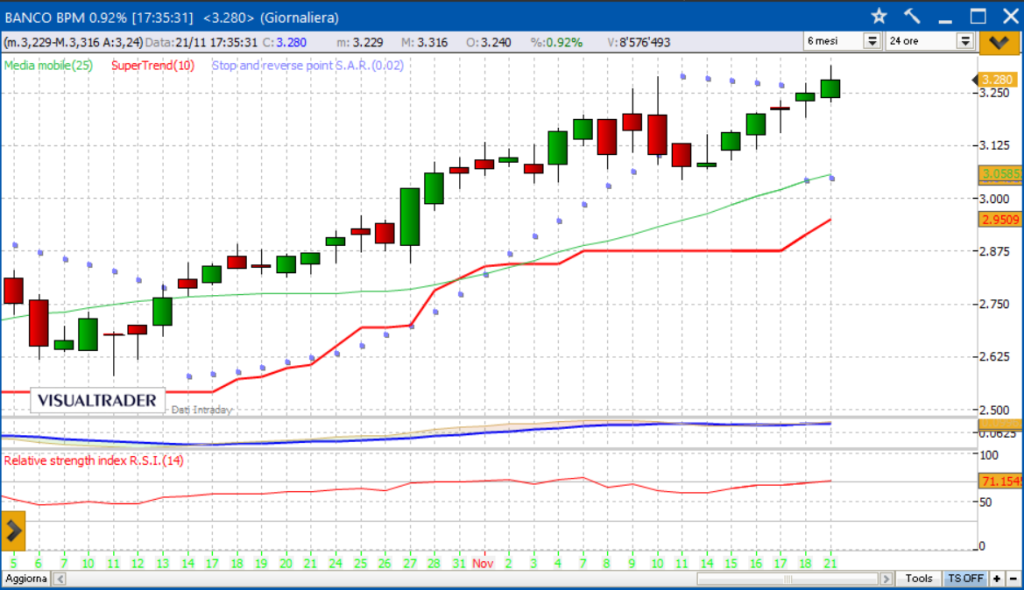Select Stop and reverse point S.A.R. label
This screenshot has width=1024, height=590.
point(308,65)
